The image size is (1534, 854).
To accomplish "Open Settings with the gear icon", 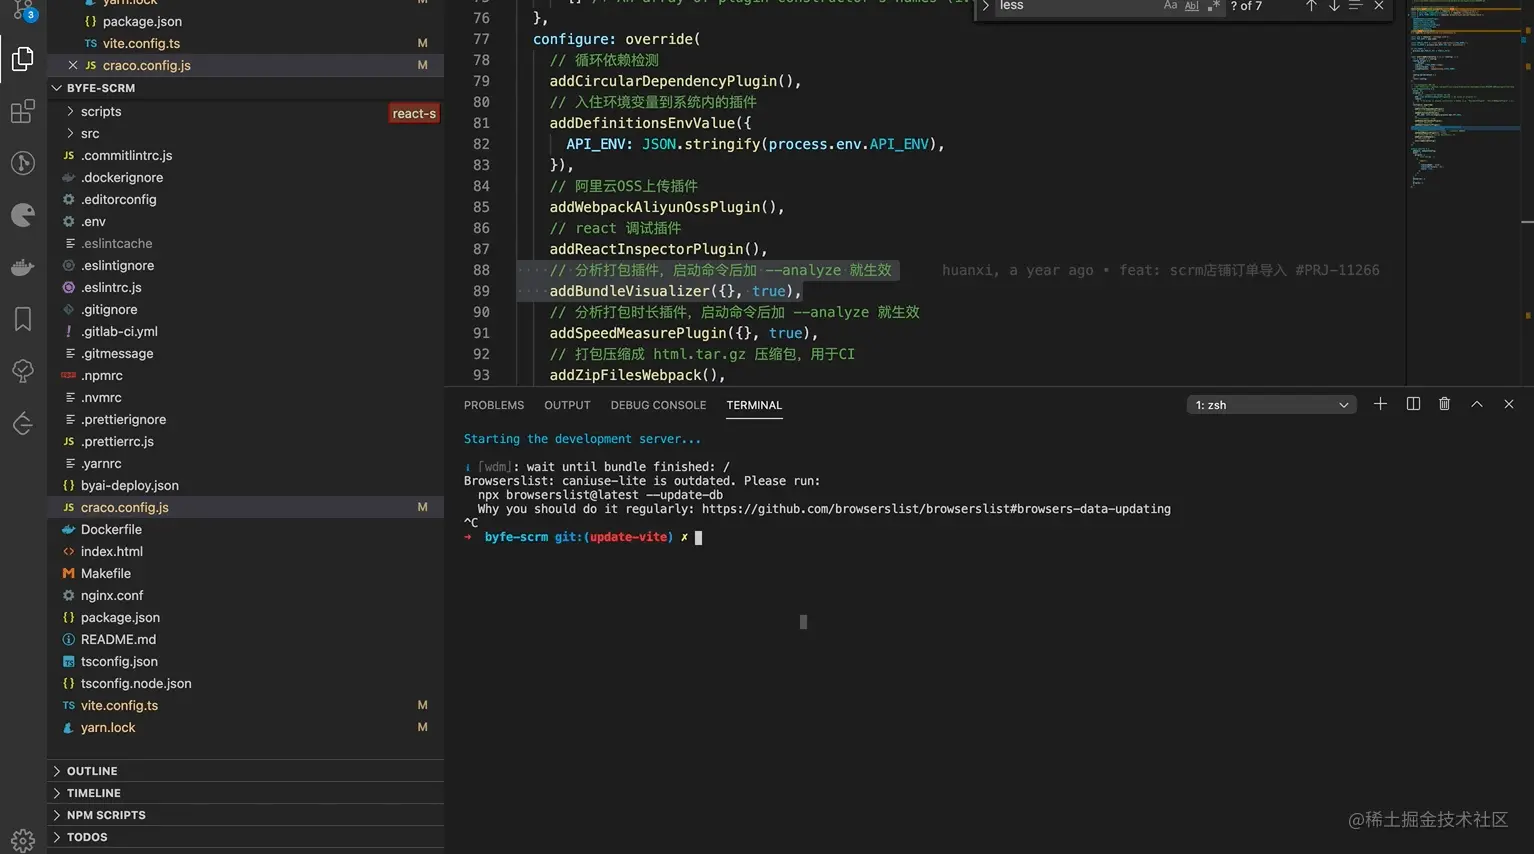I will point(22,840).
